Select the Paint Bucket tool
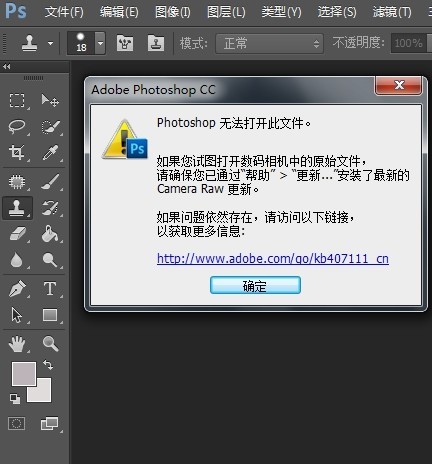The width and height of the screenshot is (432, 464). (x=50, y=234)
